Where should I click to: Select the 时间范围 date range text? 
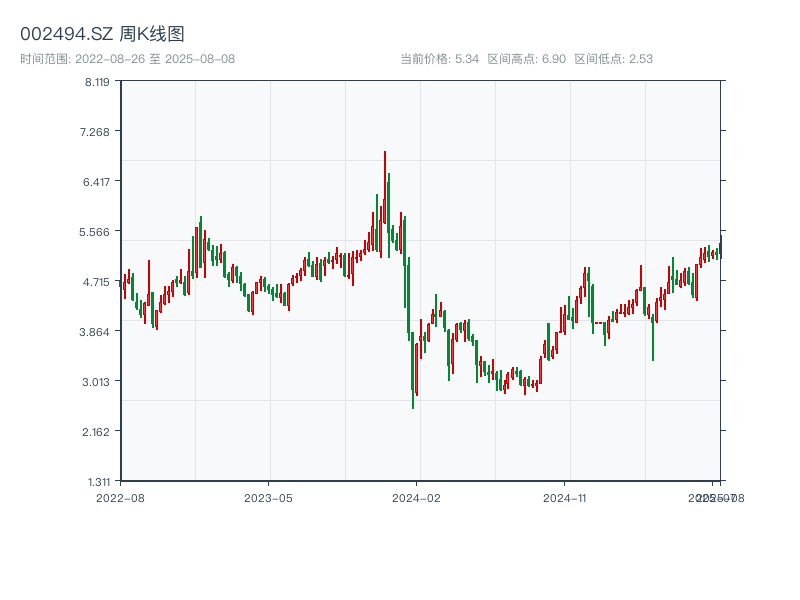click(x=128, y=59)
